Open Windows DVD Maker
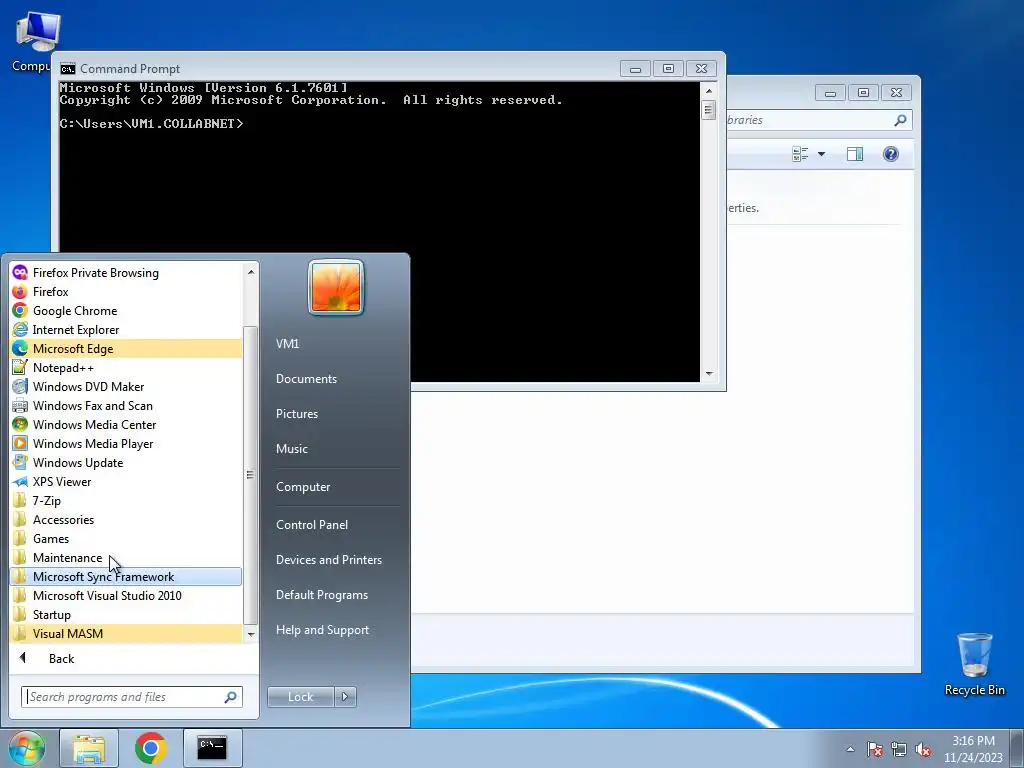1024x768 pixels. [x=126, y=387]
